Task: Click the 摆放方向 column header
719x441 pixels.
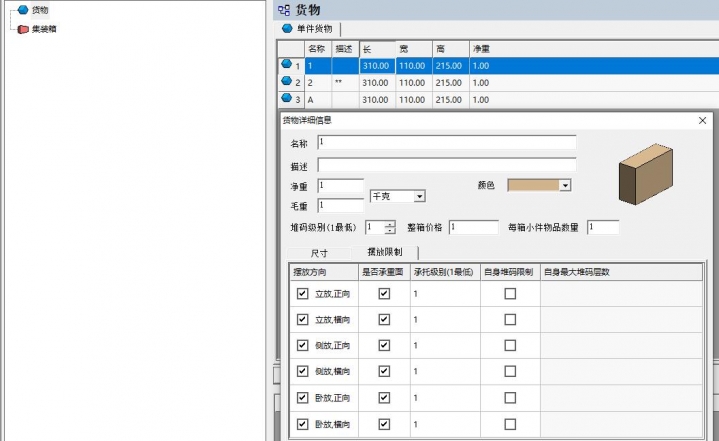Action: click(324, 272)
